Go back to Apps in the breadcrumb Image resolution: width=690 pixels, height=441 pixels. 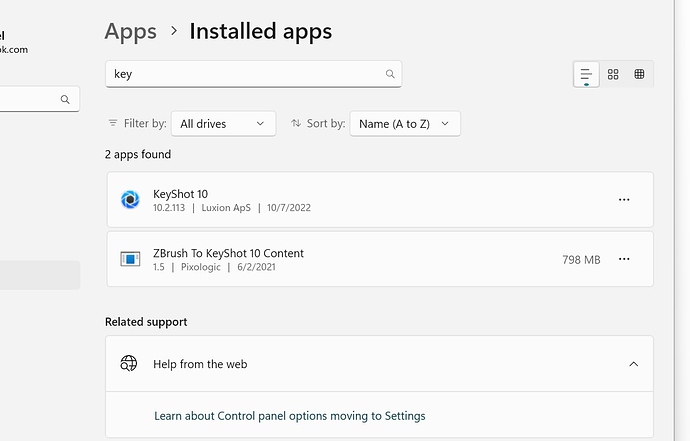click(x=131, y=32)
